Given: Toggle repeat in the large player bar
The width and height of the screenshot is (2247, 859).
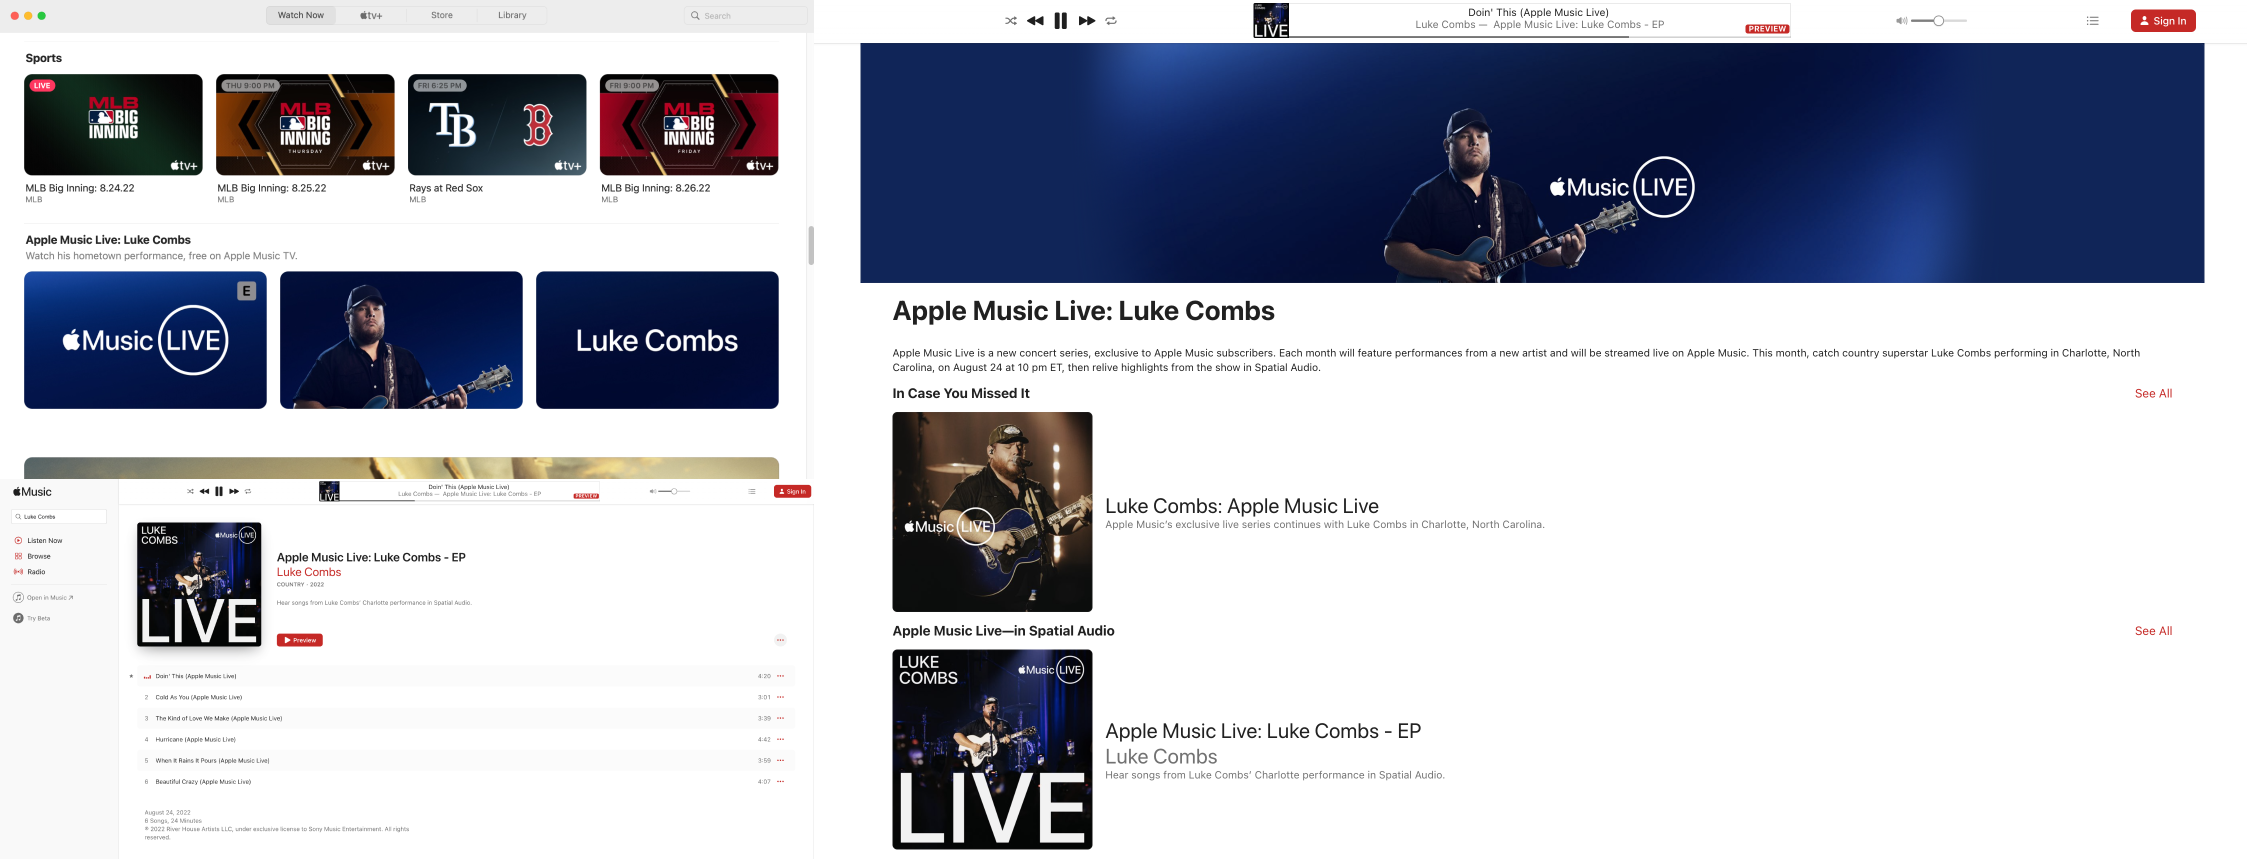Looking at the screenshot, I should point(1111,21).
